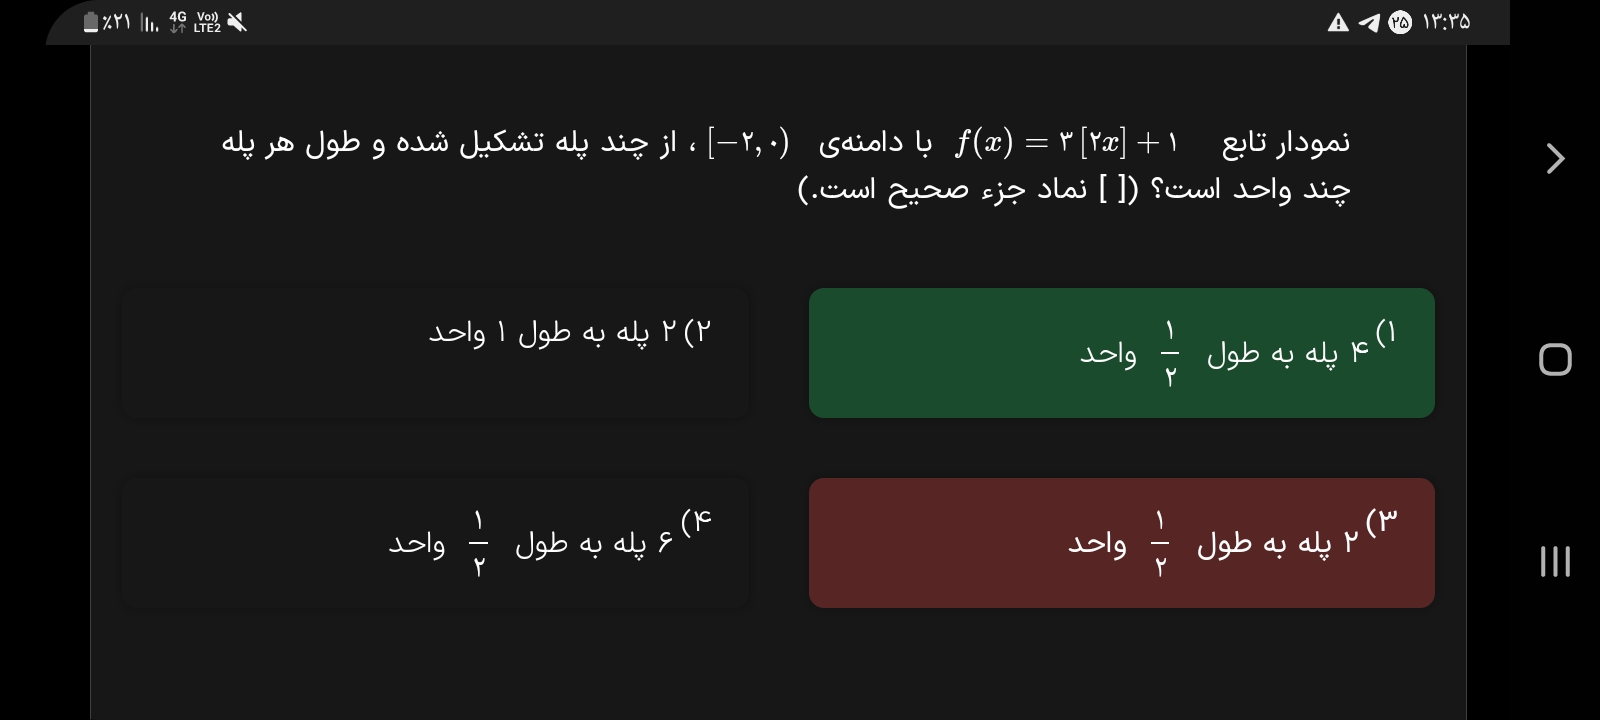Select answer option ۲, ۲ پله به طول ۱ واحد
The image size is (1600, 720).
[x=435, y=353]
